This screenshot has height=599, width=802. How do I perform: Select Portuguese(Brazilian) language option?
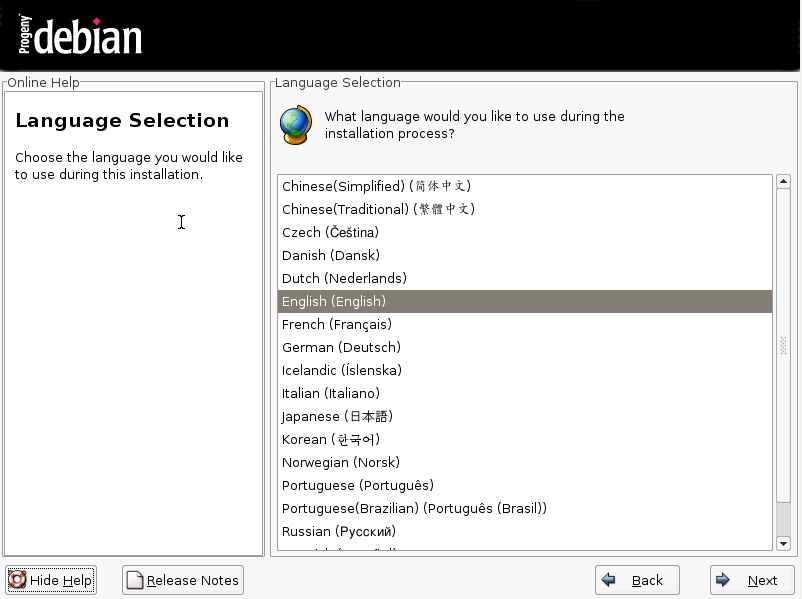(414, 508)
